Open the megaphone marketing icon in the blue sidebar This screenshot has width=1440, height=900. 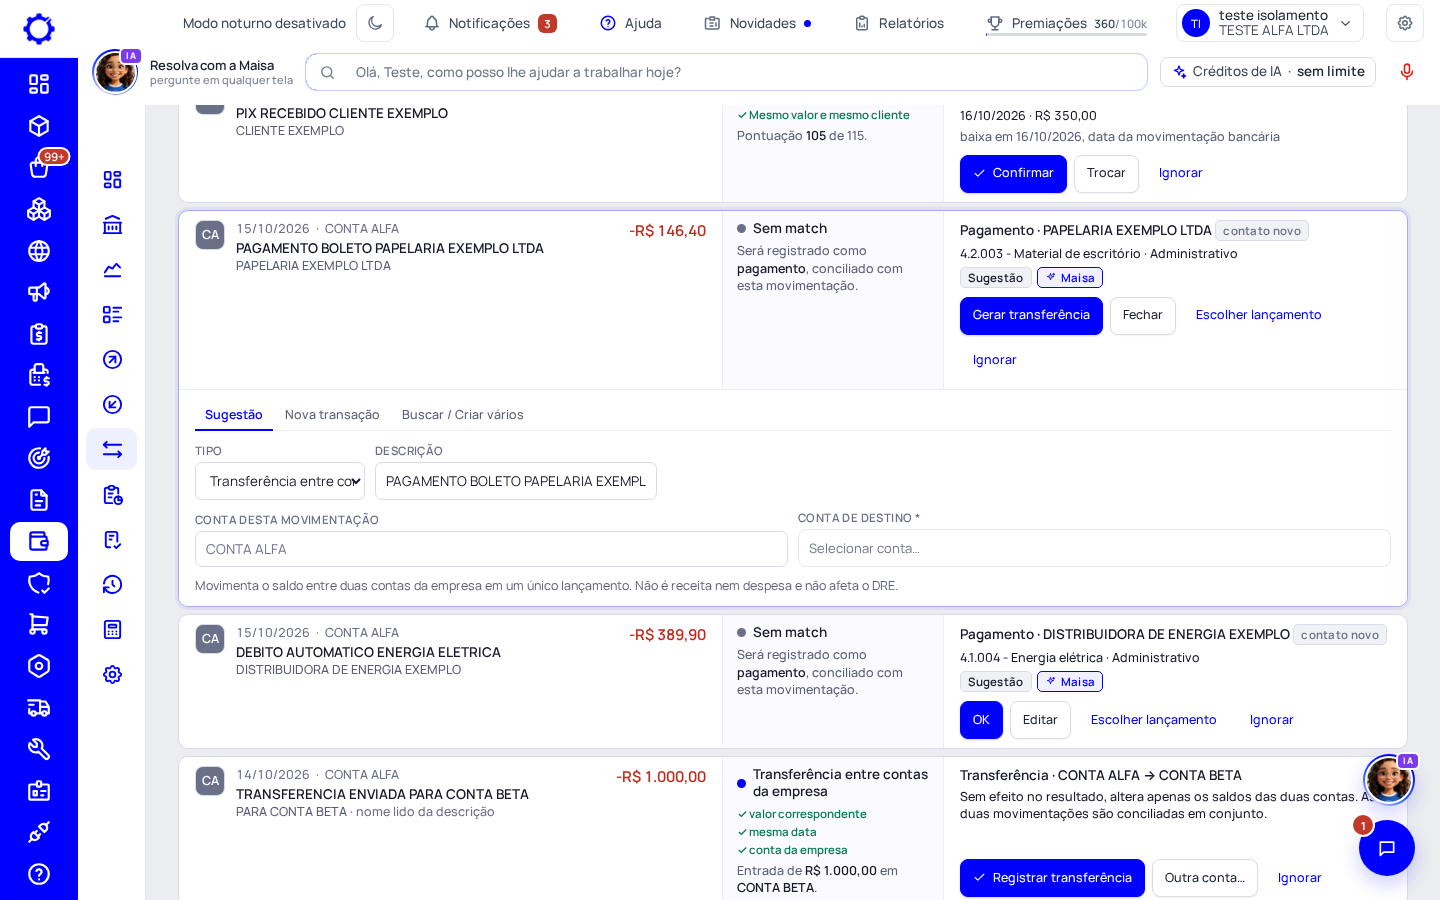[39, 292]
